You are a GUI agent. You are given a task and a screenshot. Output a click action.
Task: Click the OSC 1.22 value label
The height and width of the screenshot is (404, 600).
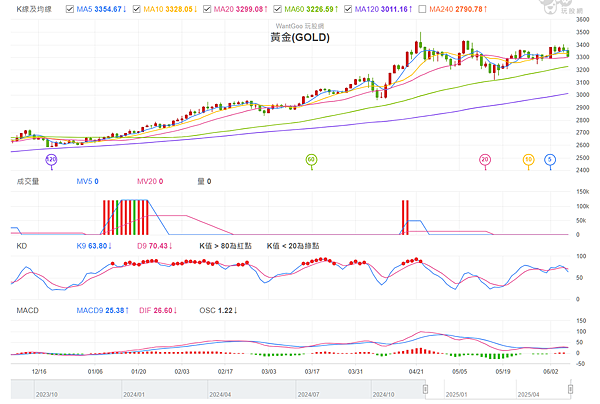[x=218, y=310]
